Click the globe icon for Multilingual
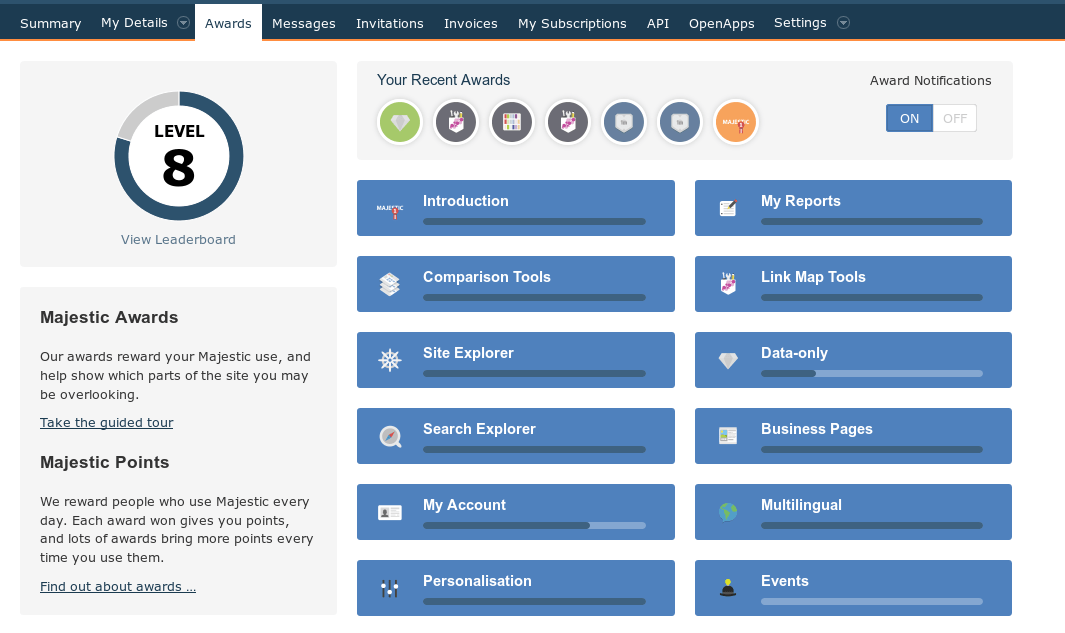Viewport: 1065px width, 633px height. click(x=728, y=511)
